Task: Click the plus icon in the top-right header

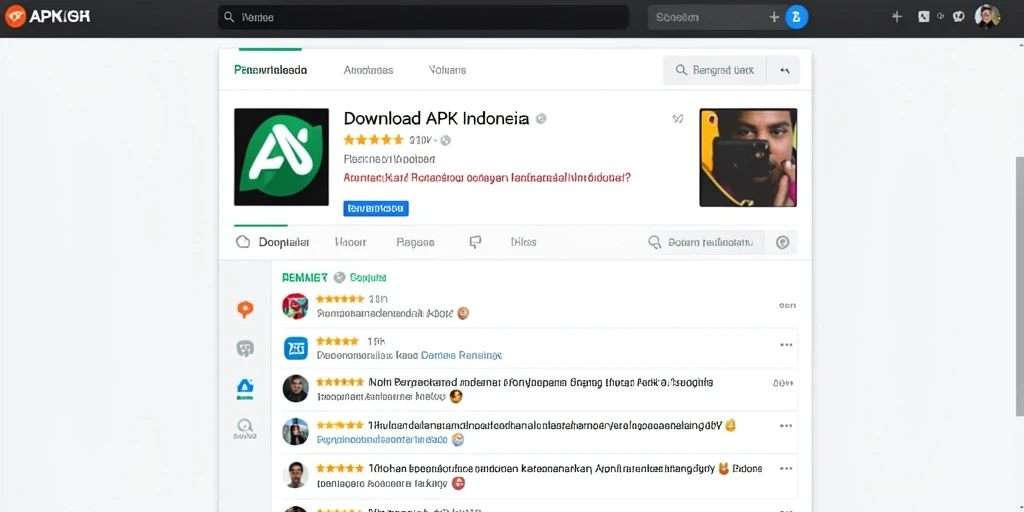Action: click(897, 17)
